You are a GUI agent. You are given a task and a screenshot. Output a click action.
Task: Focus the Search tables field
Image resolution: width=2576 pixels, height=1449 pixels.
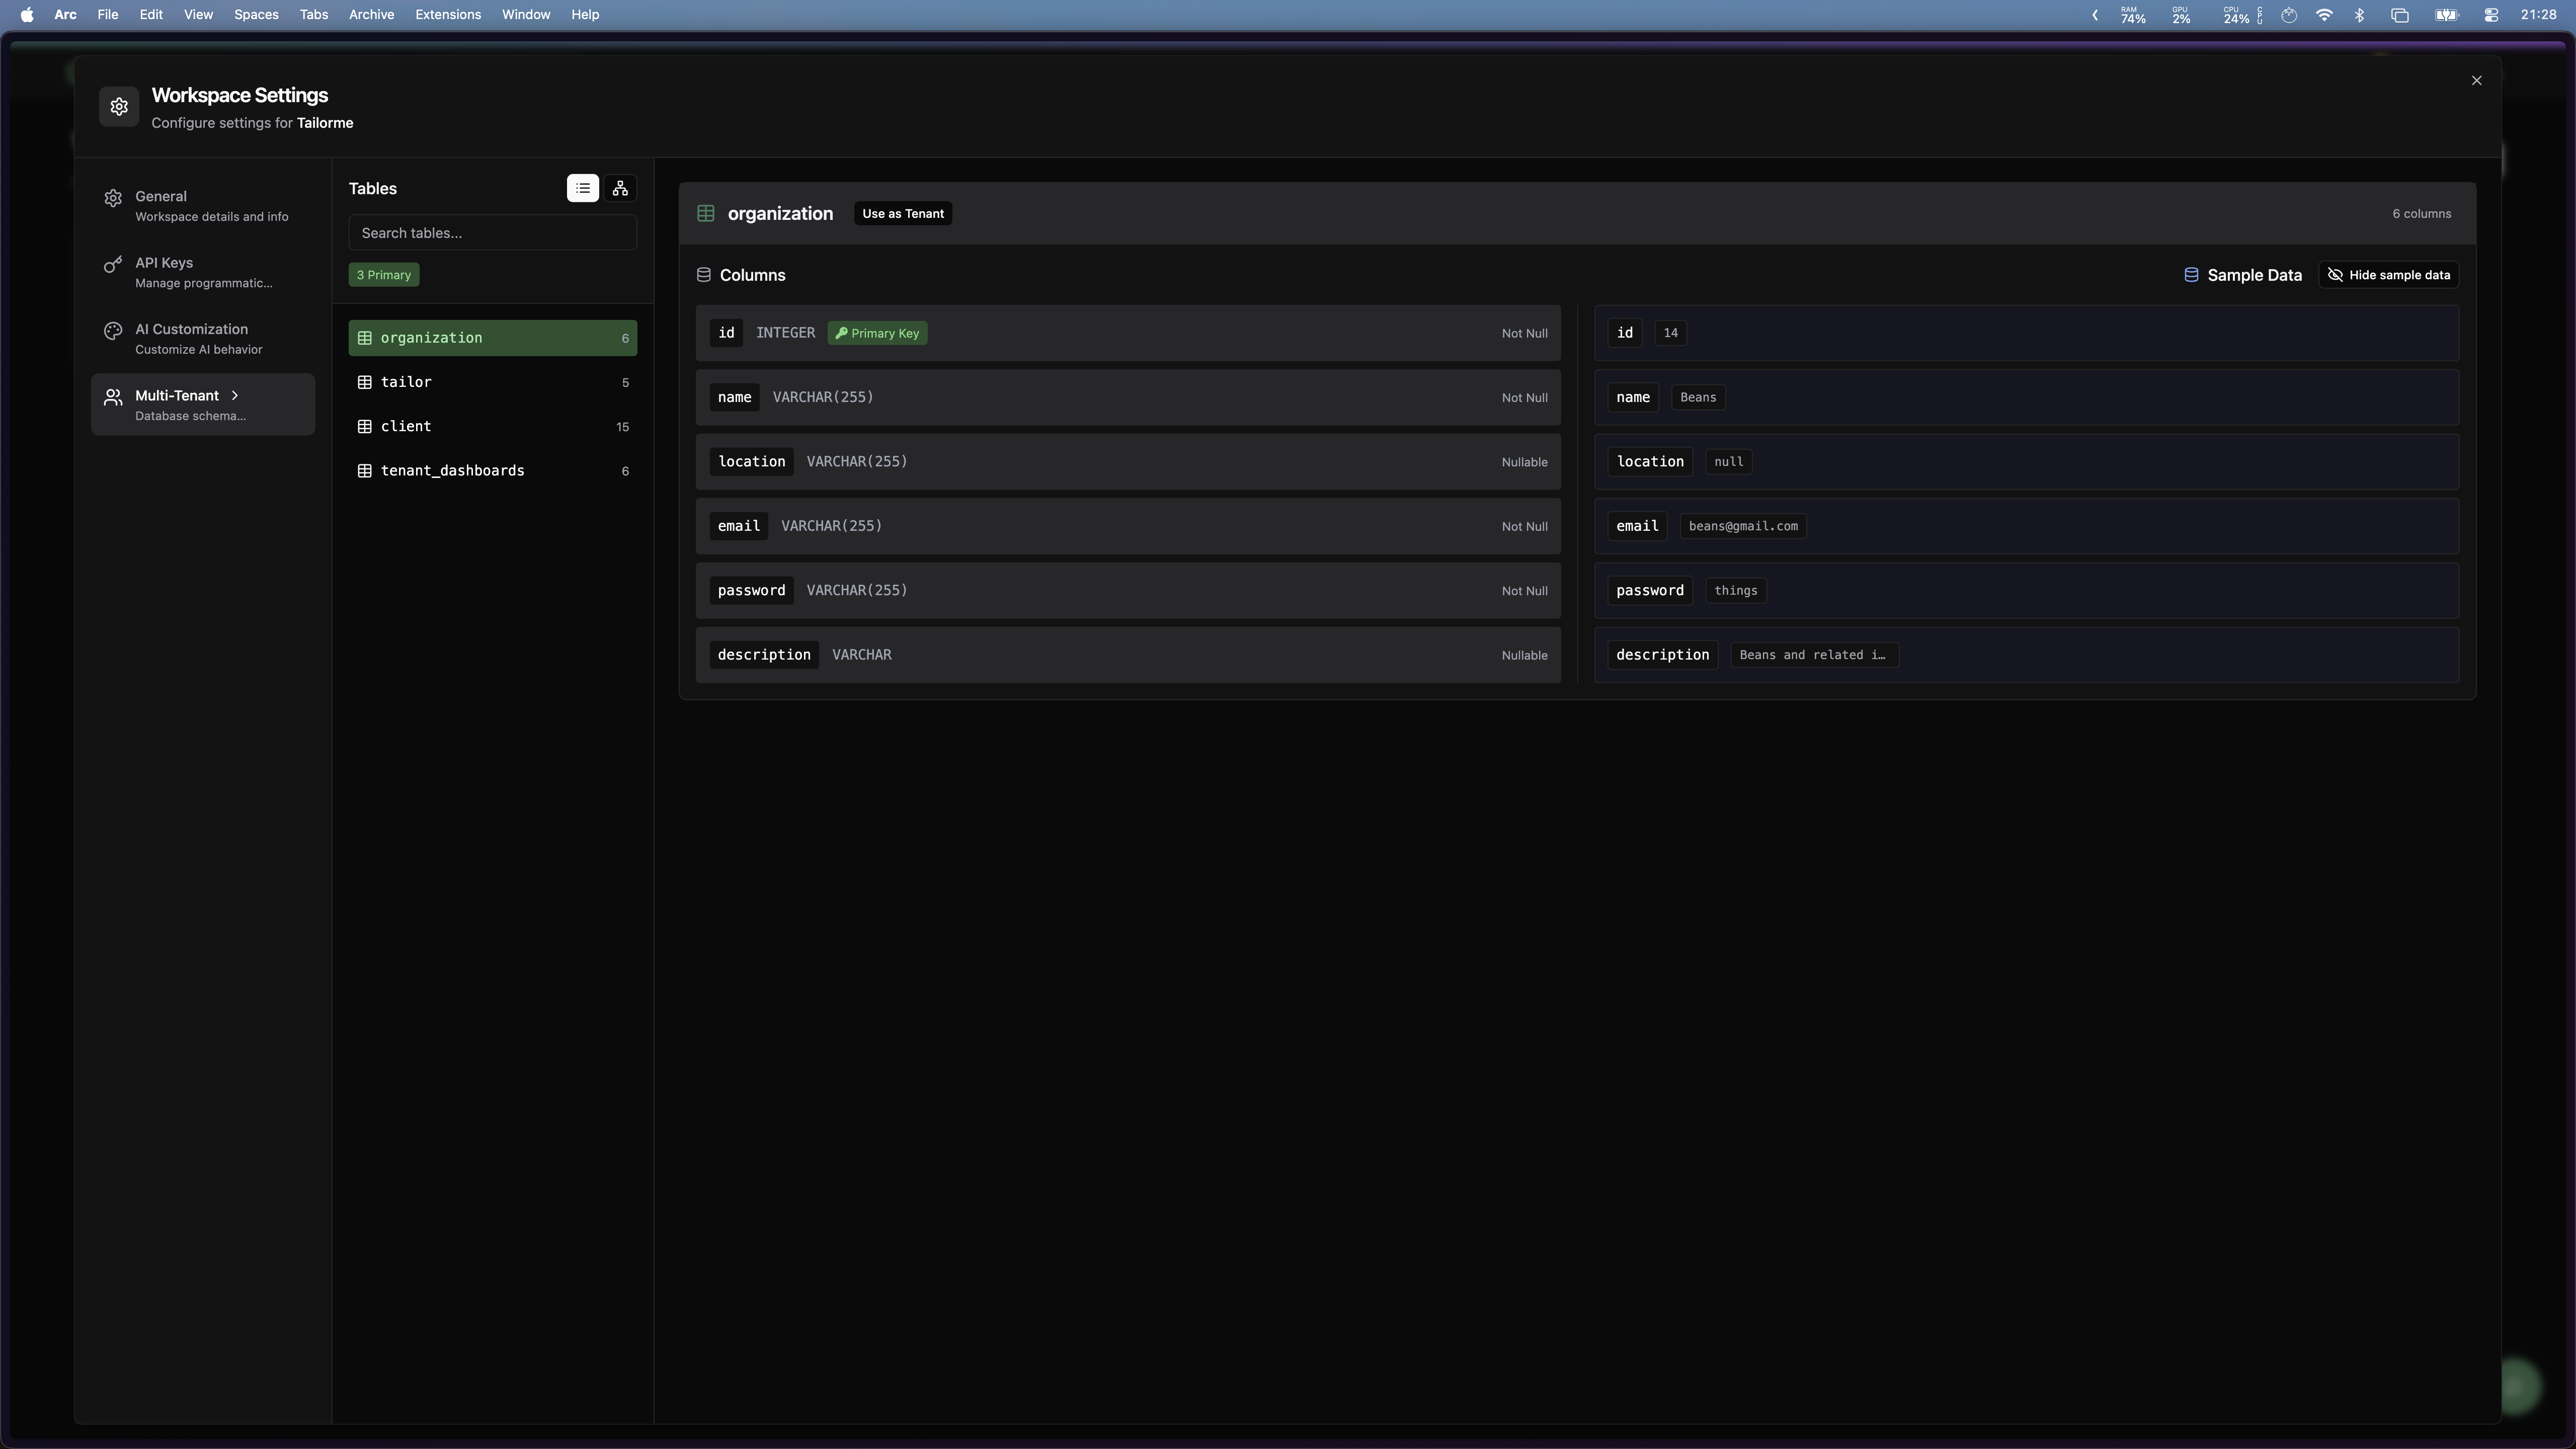(492, 233)
